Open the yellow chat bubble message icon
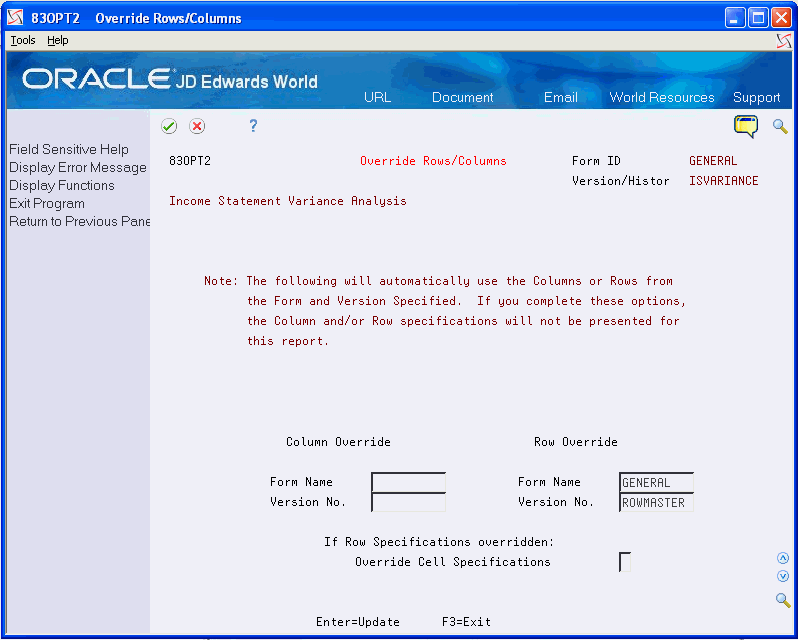This screenshot has width=798, height=640. coord(746,127)
